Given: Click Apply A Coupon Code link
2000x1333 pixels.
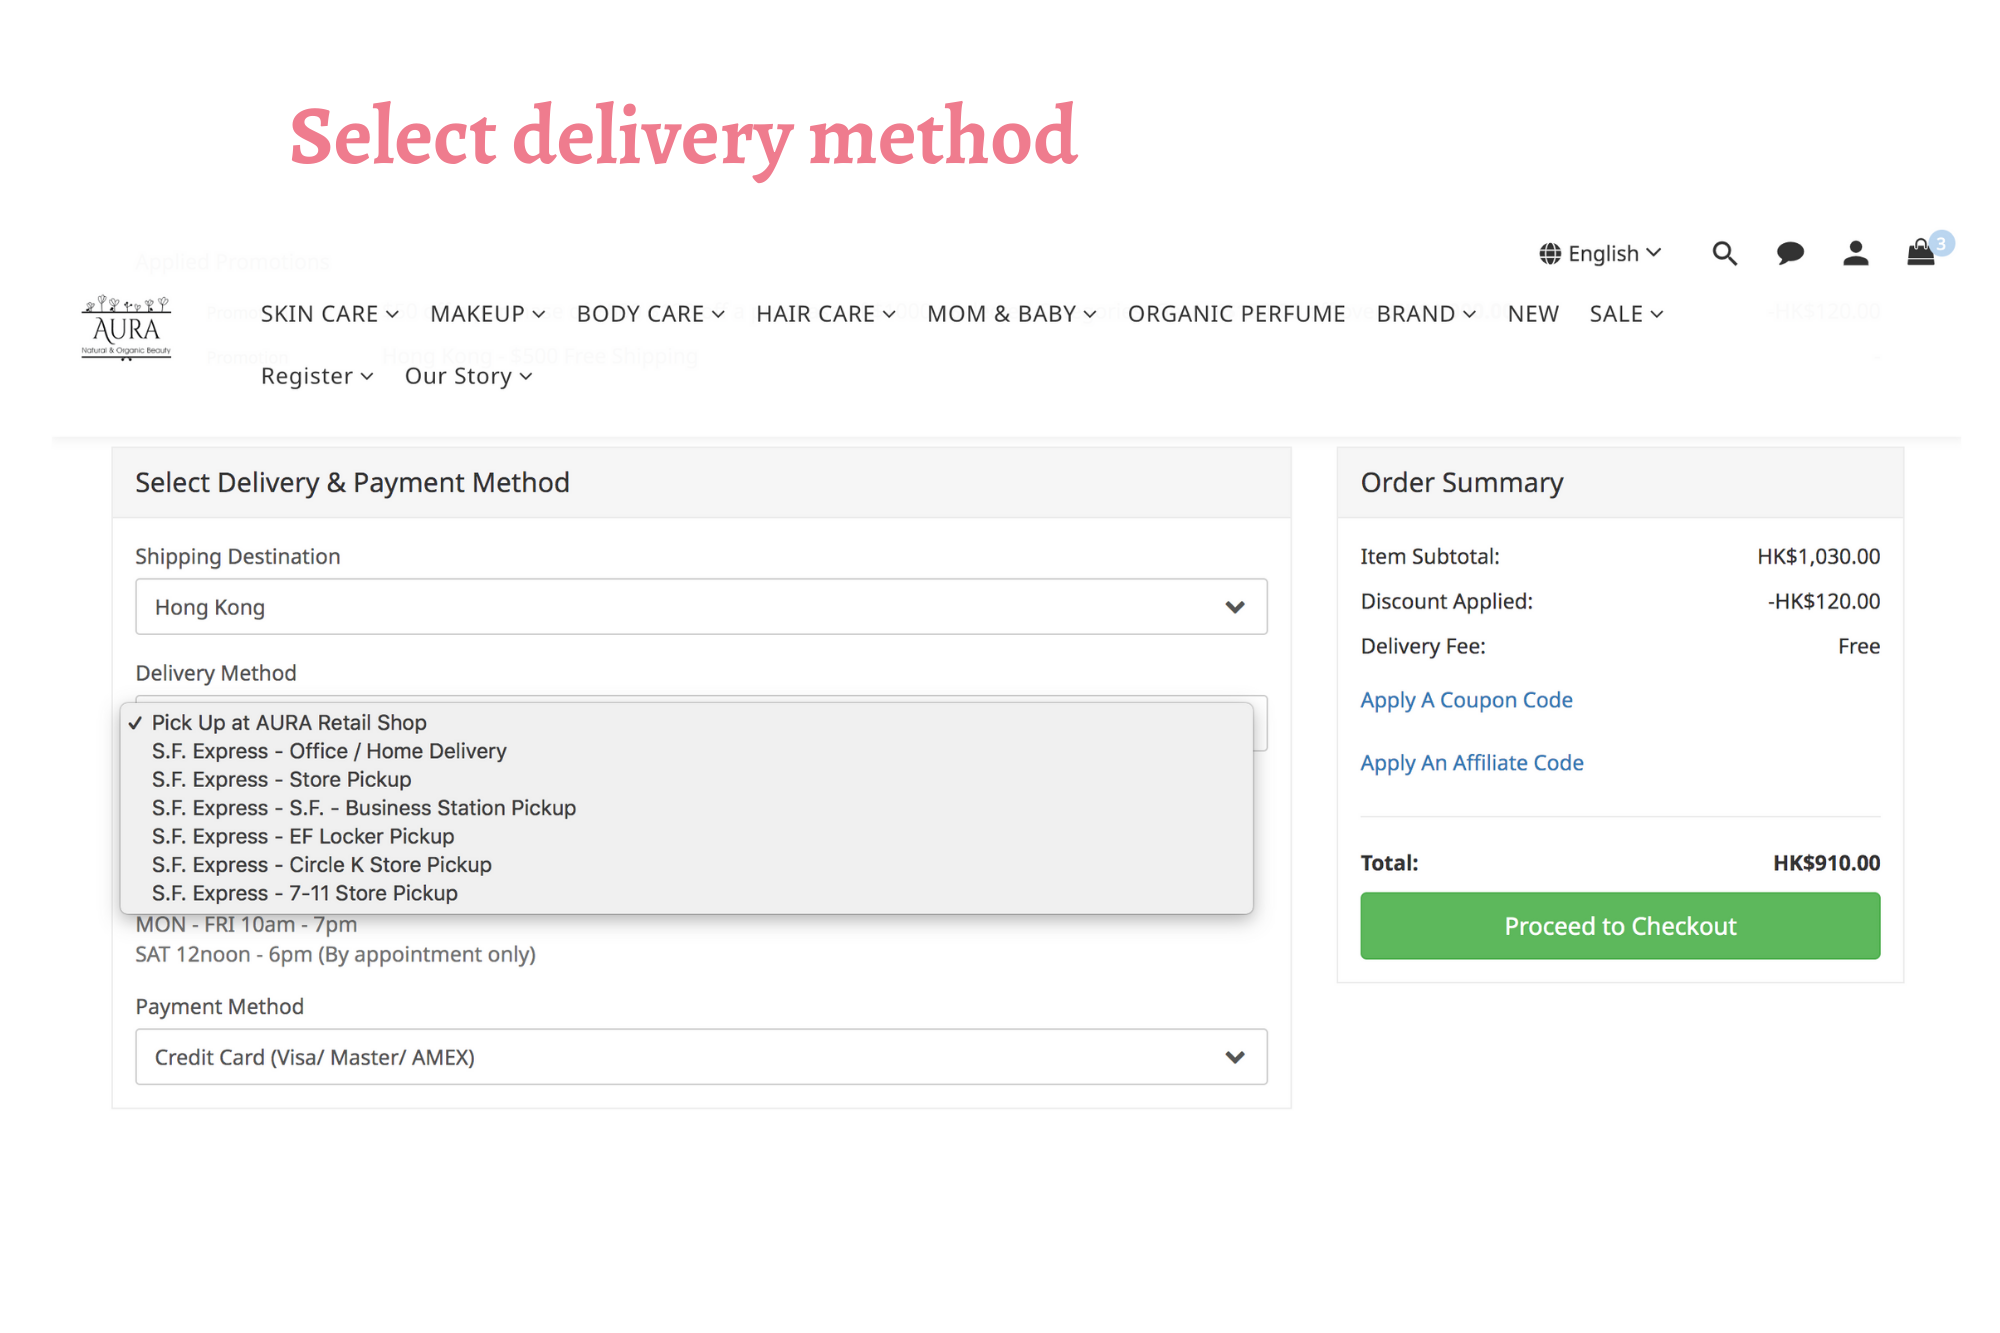Looking at the screenshot, I should pos(1466,700).
